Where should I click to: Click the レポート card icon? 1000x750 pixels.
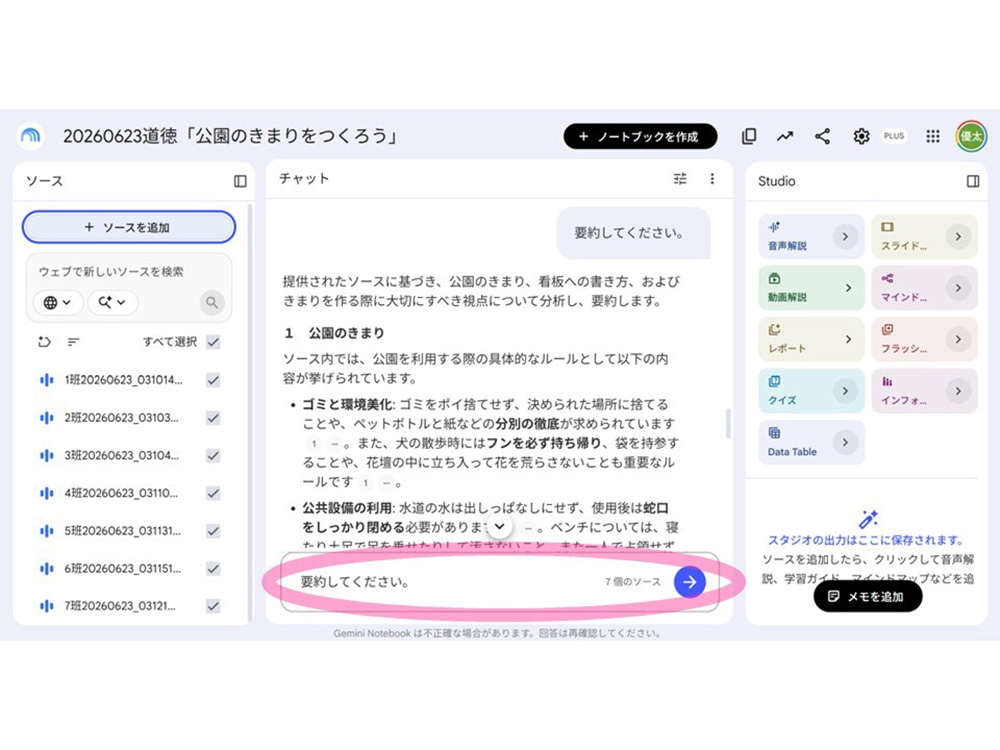774,330
